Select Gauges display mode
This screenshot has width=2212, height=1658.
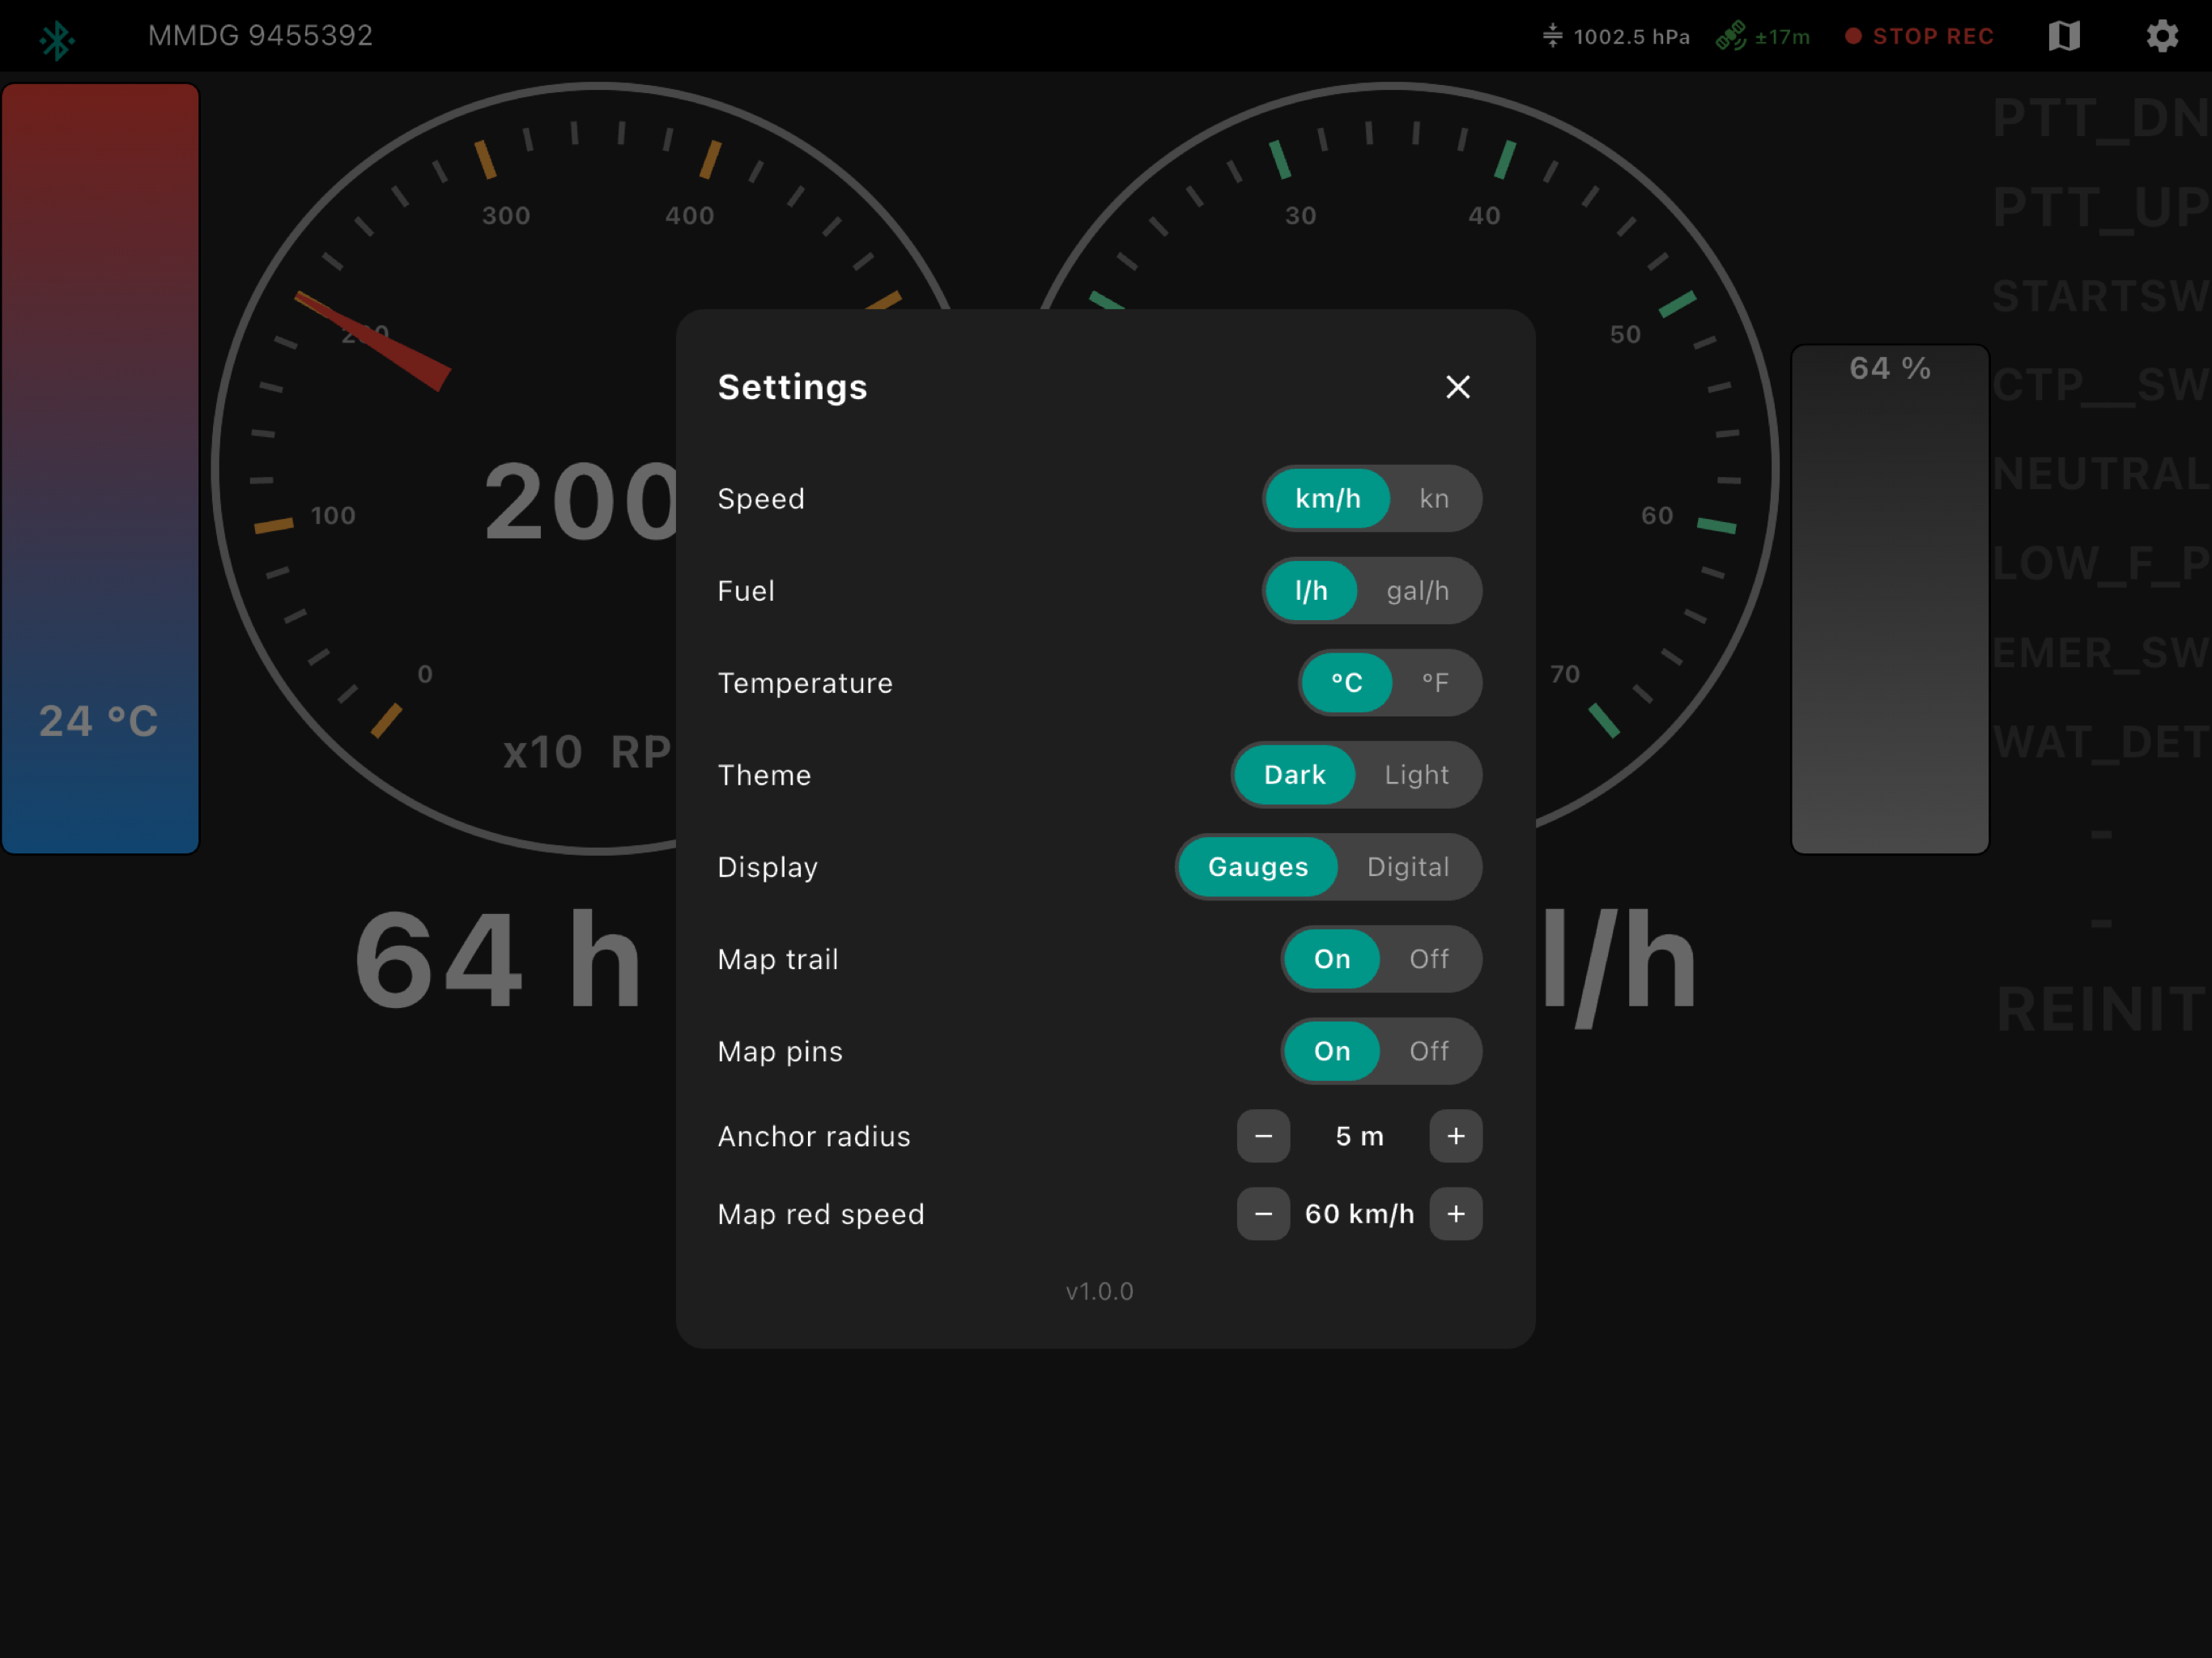click(x=1257, y=867)
